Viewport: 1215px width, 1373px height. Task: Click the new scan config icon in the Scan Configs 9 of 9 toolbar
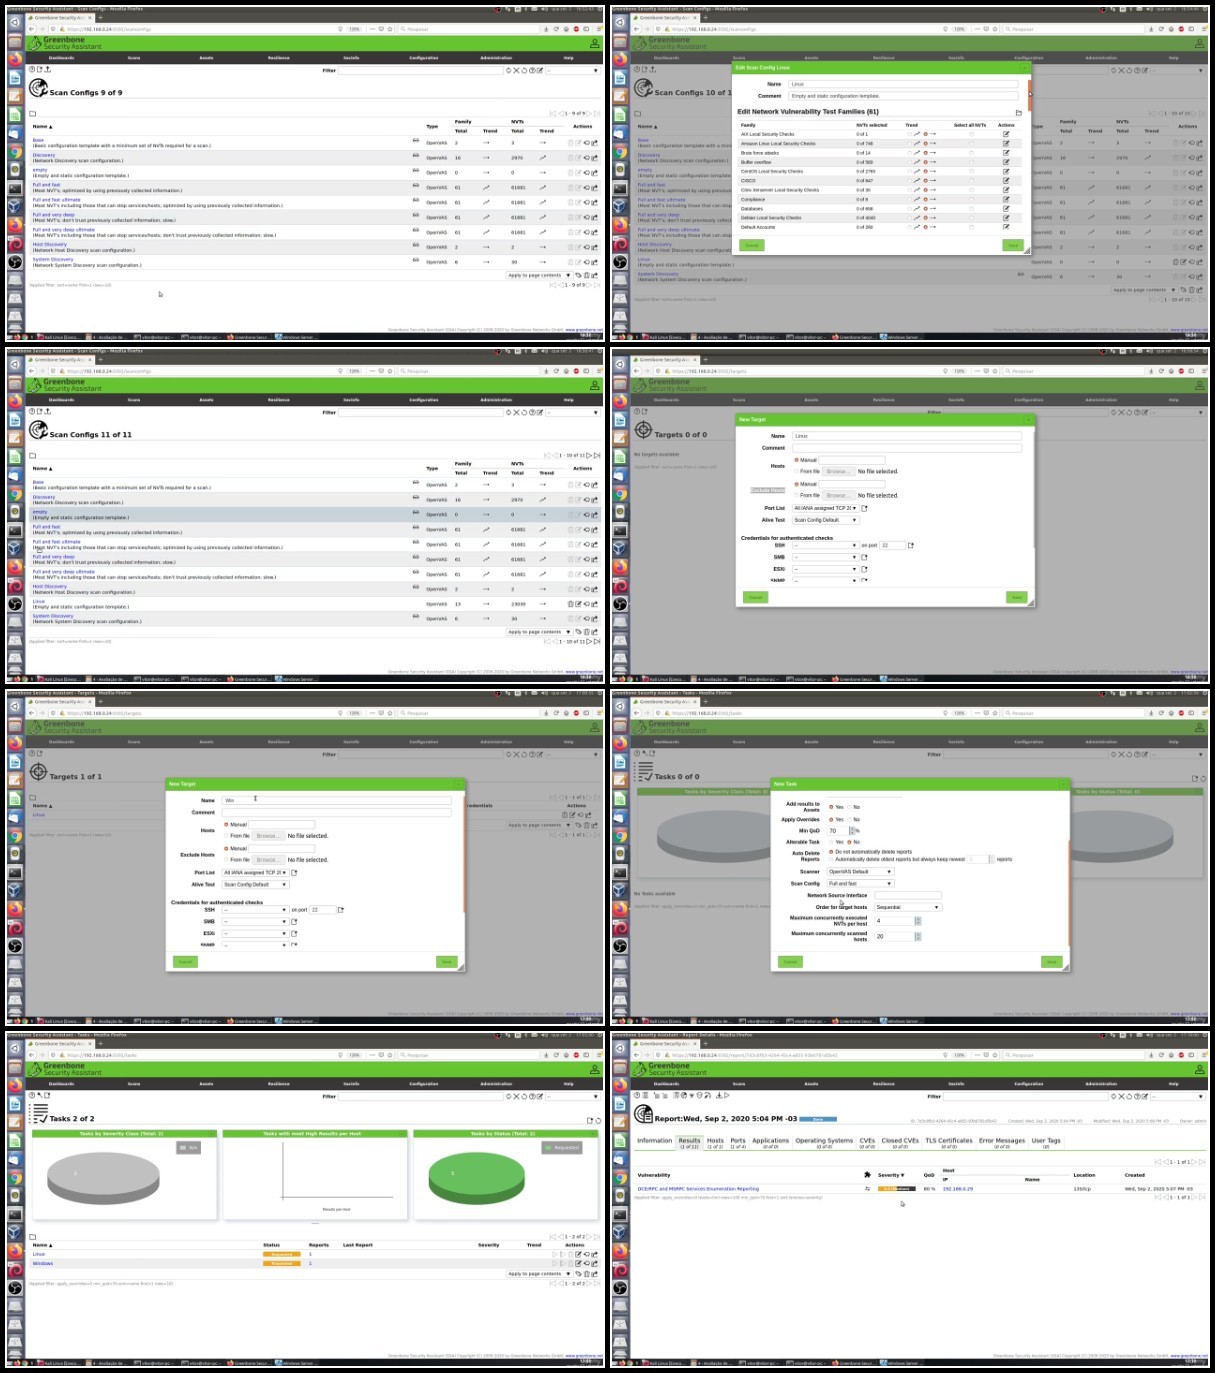(39, 70)
